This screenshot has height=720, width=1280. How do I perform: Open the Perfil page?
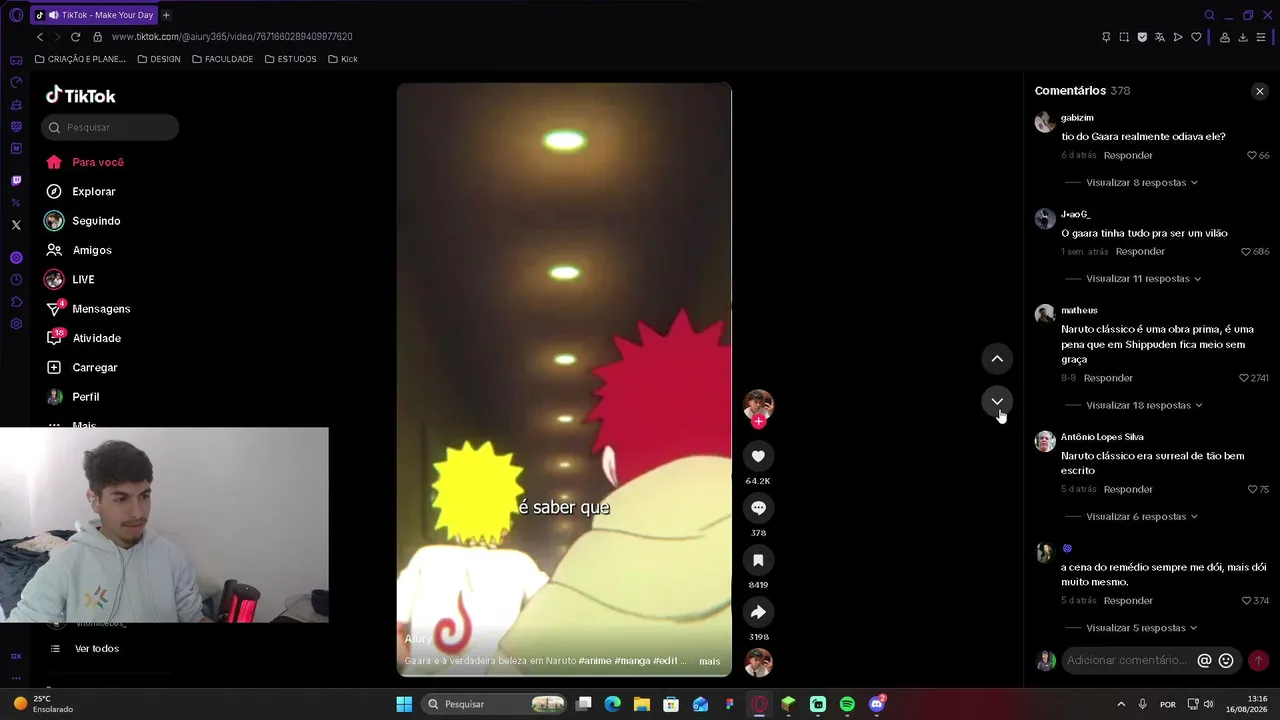(x=73, y=397)
